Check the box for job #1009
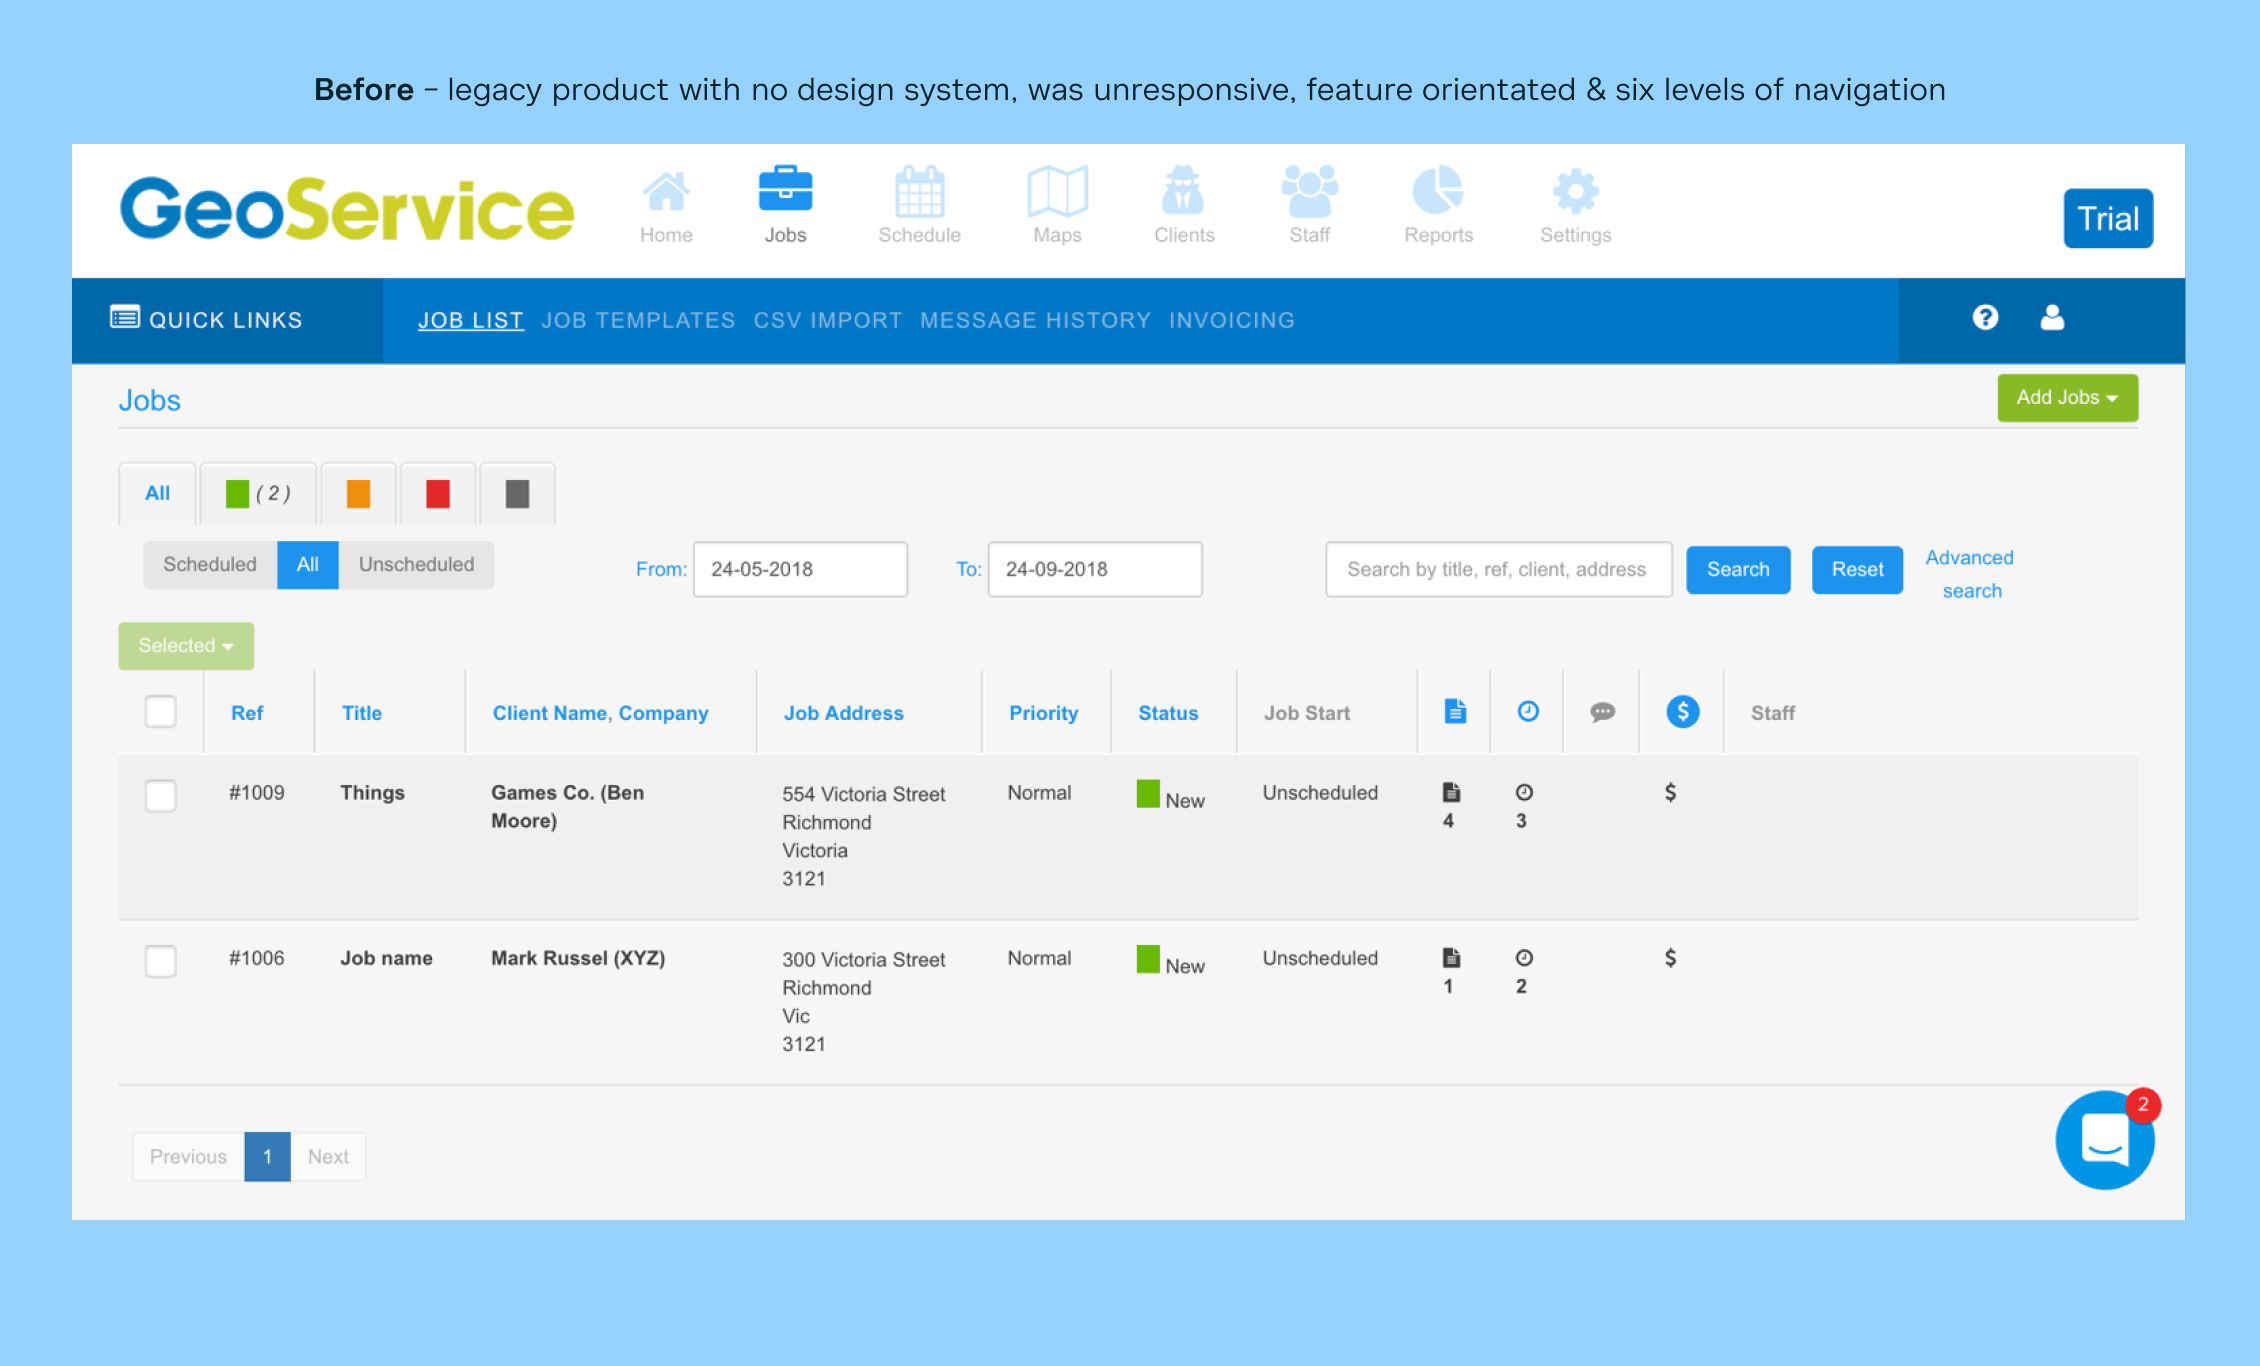Image resolution: width=2260 pixels, height=1366 pixels. pos(160,796)
